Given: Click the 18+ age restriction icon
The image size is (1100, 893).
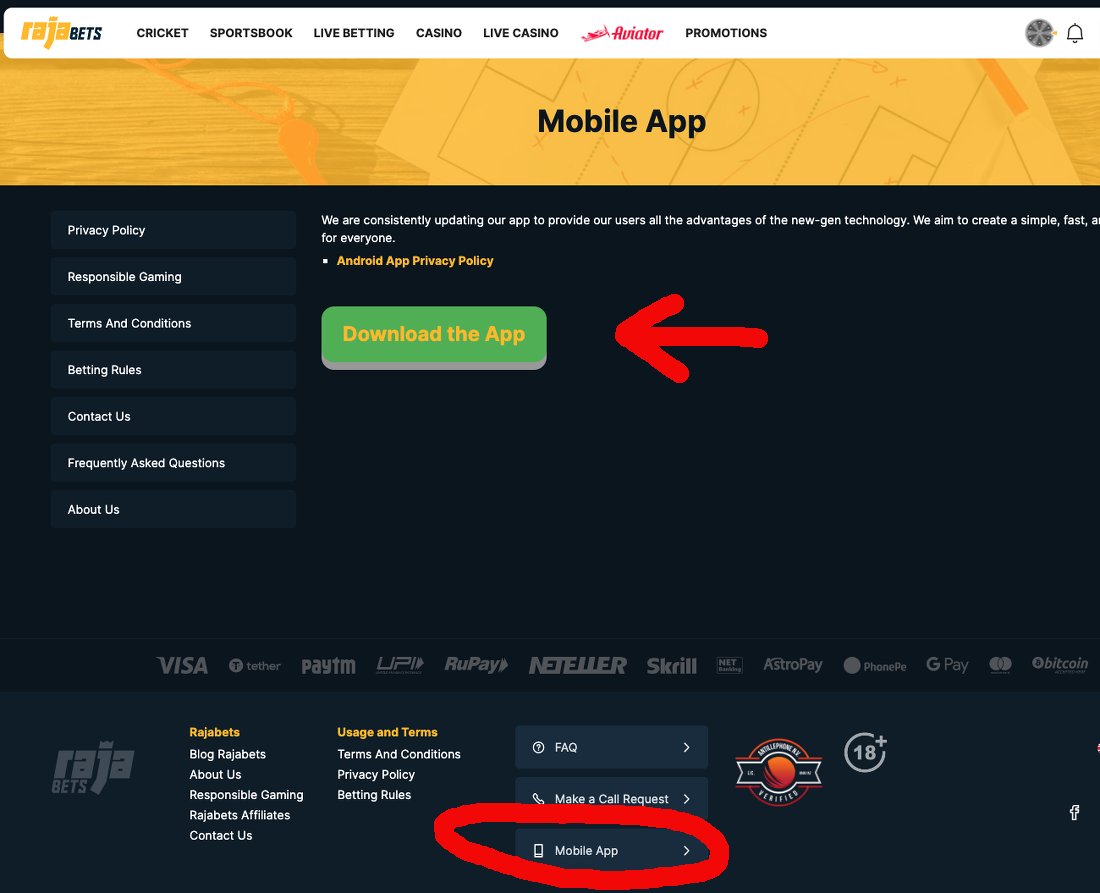Looking at the screenshot, I should click(866, 752).
